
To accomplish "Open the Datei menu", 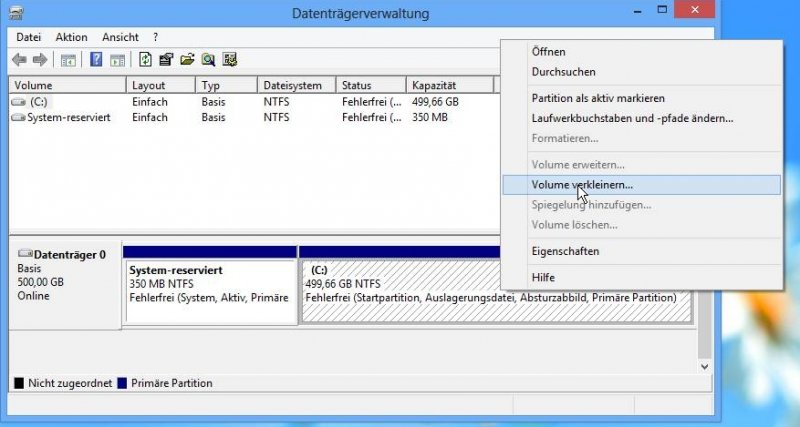I will (29, 37).
